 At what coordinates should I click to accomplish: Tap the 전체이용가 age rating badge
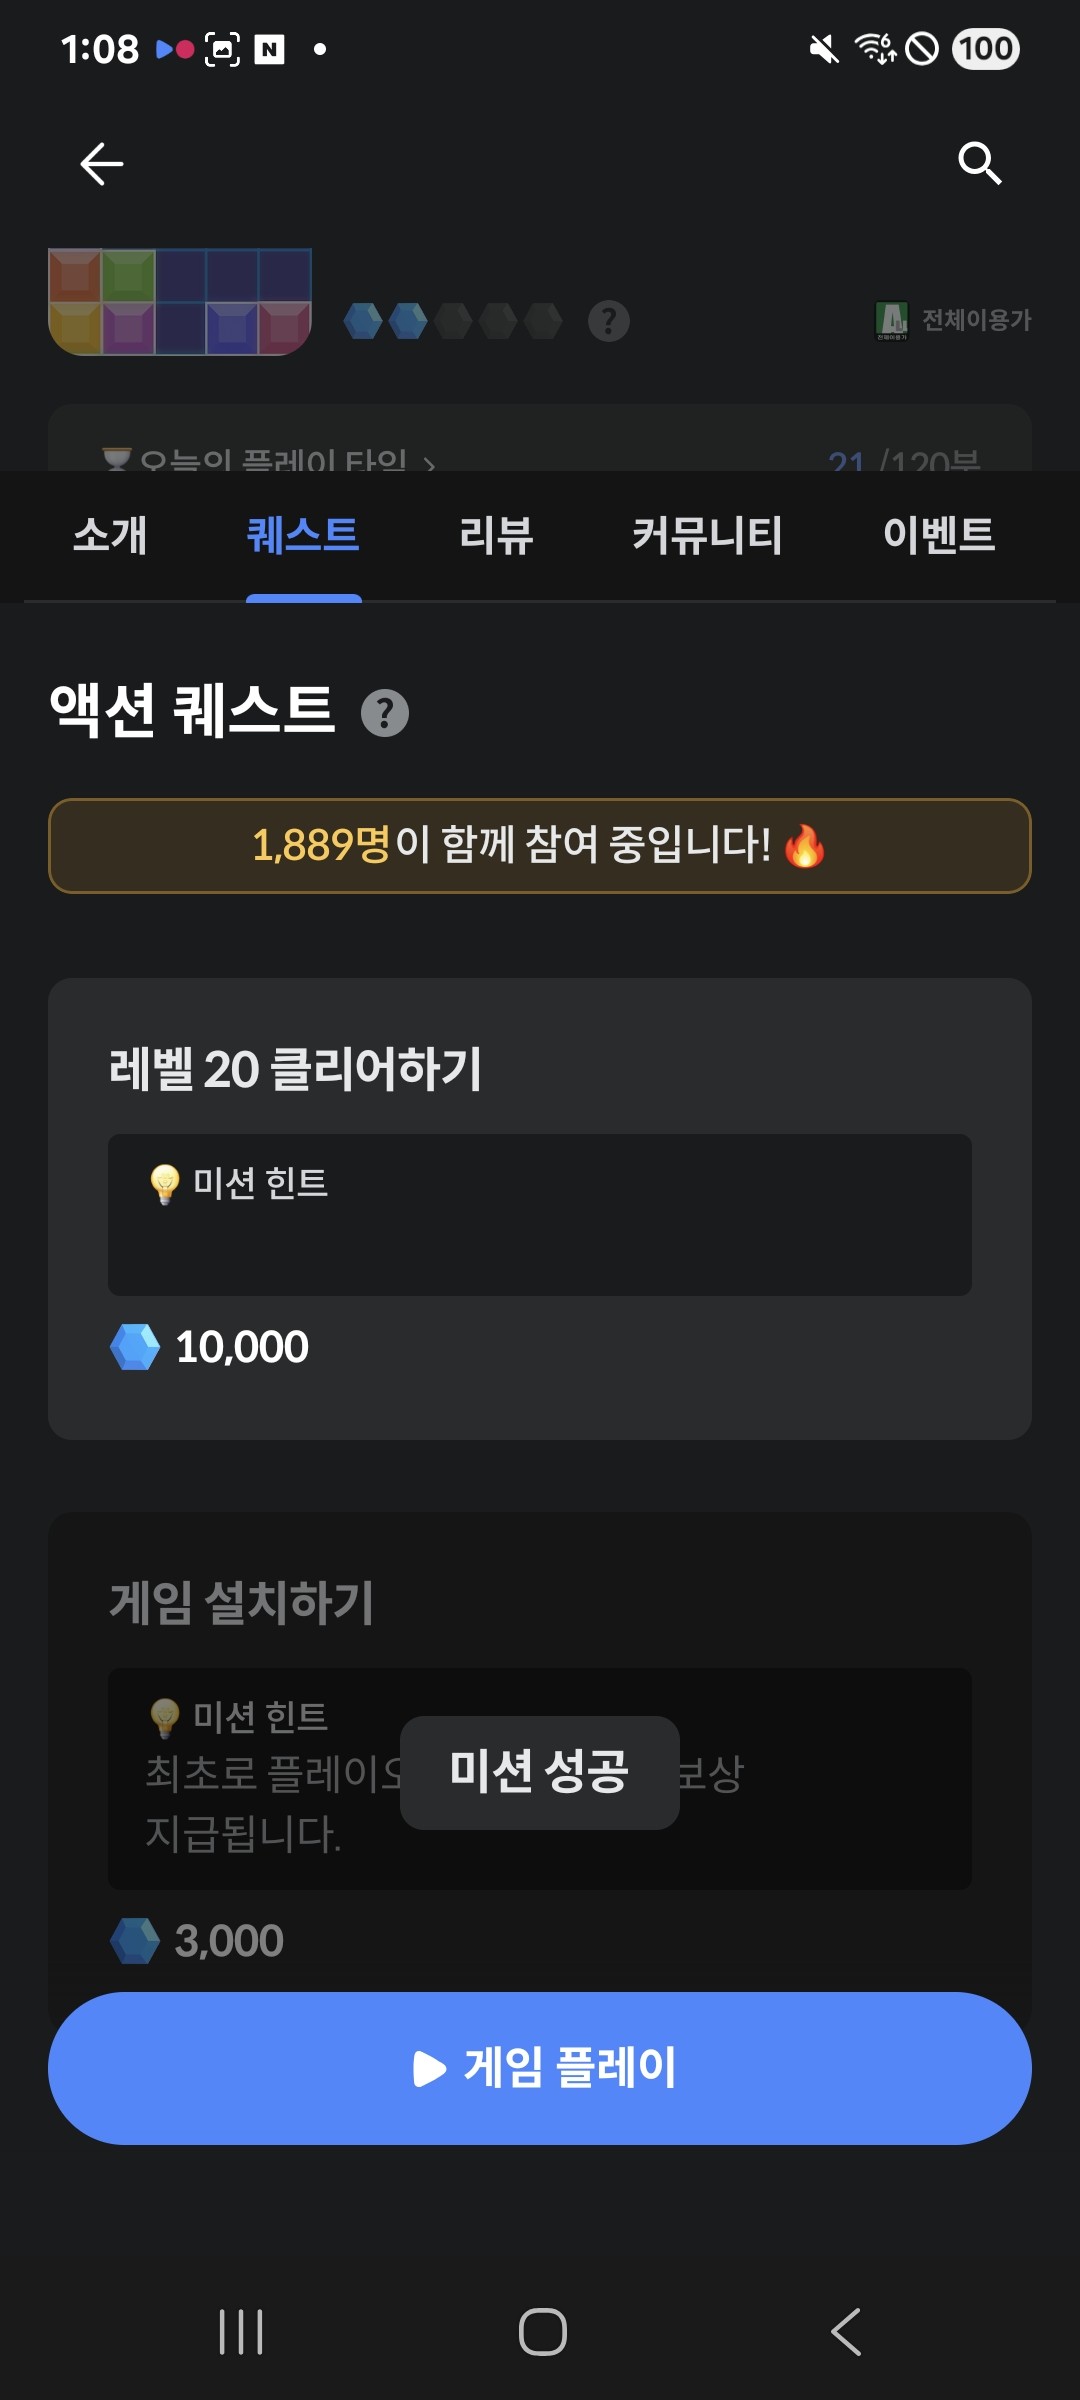953,321
